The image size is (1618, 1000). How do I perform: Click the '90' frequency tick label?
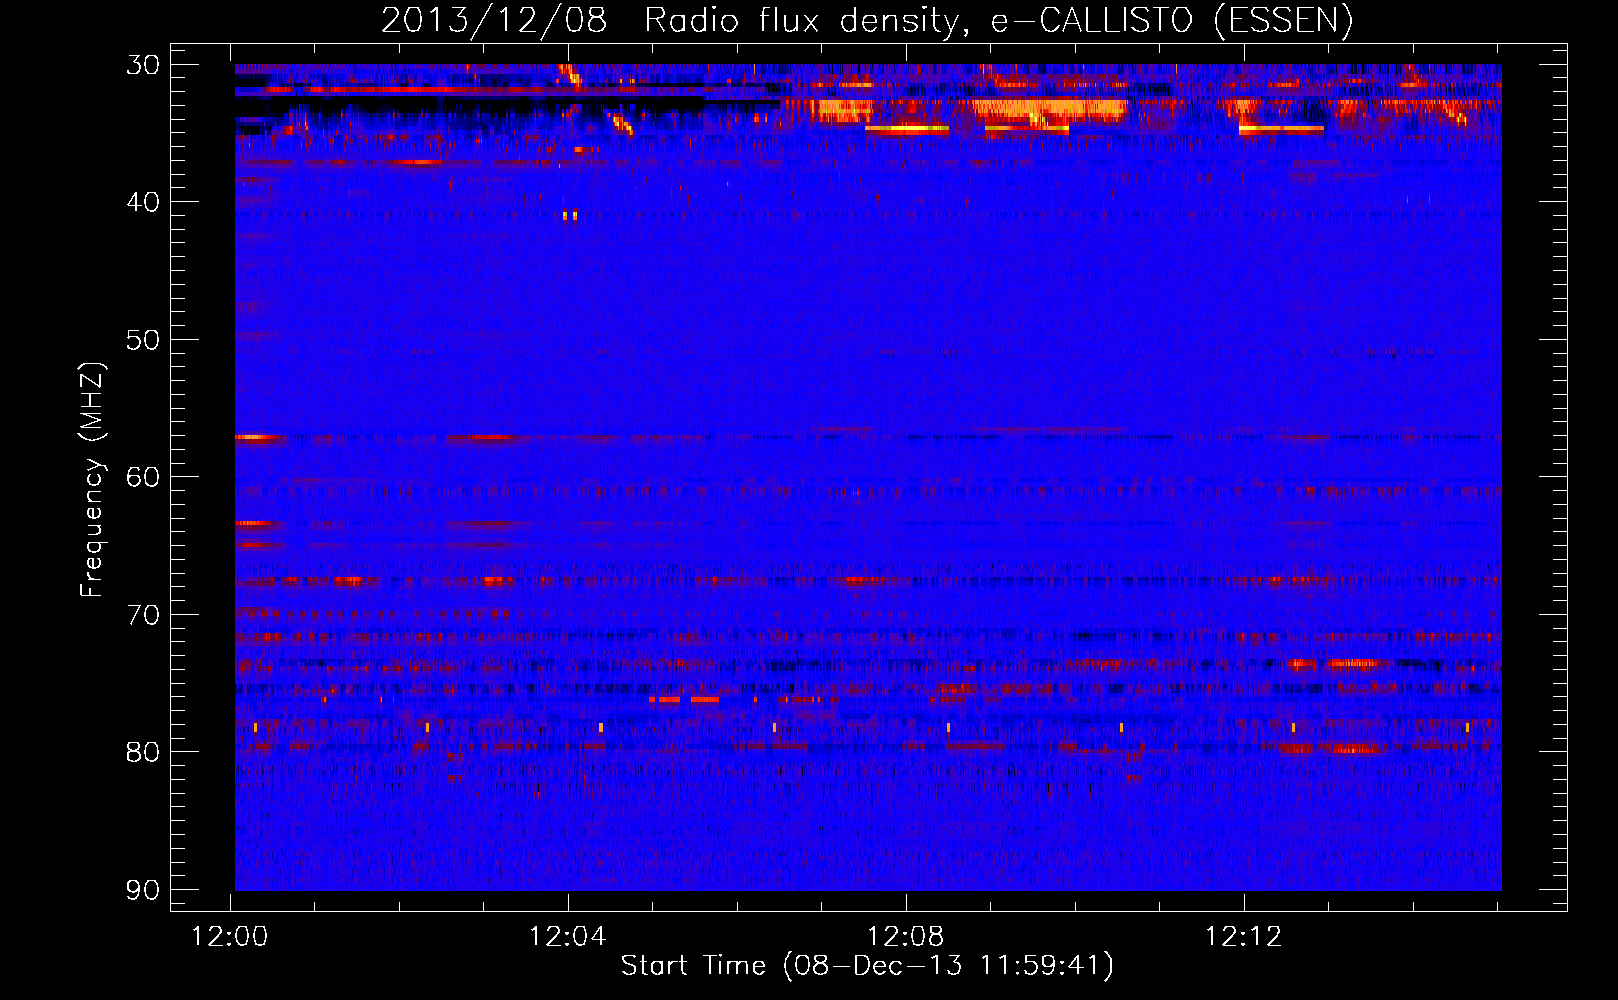pos(143,889)
